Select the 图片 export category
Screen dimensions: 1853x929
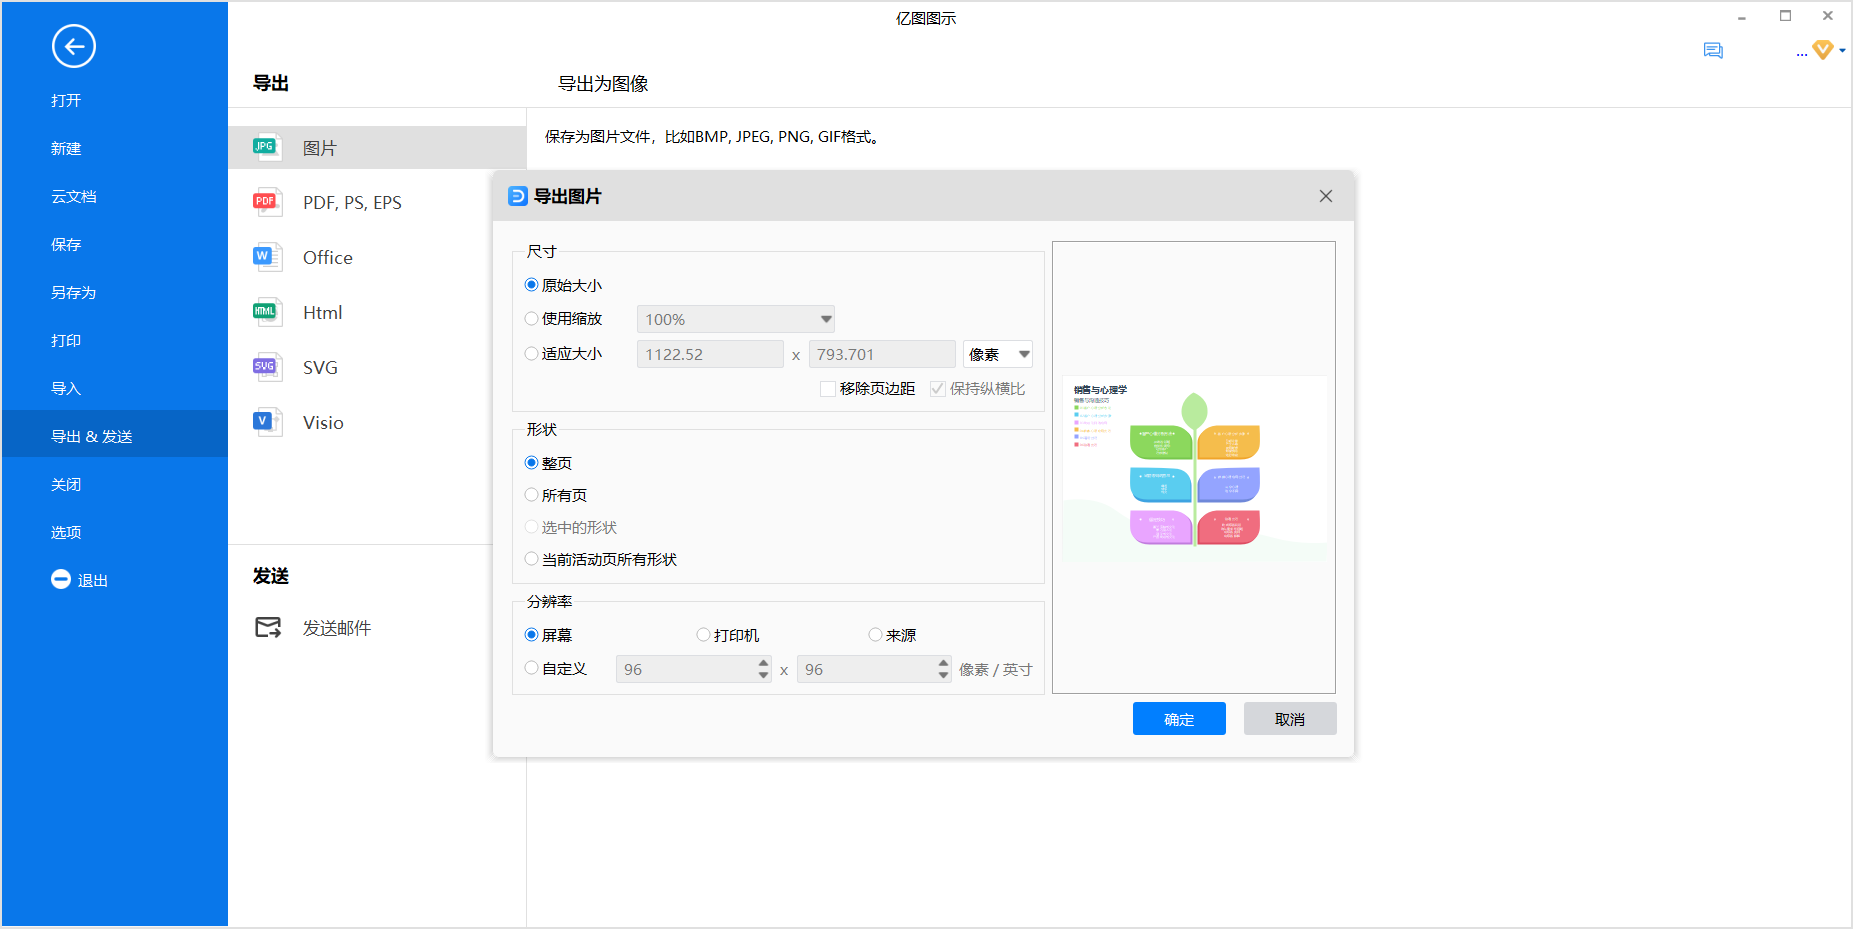tap(377, 147)
